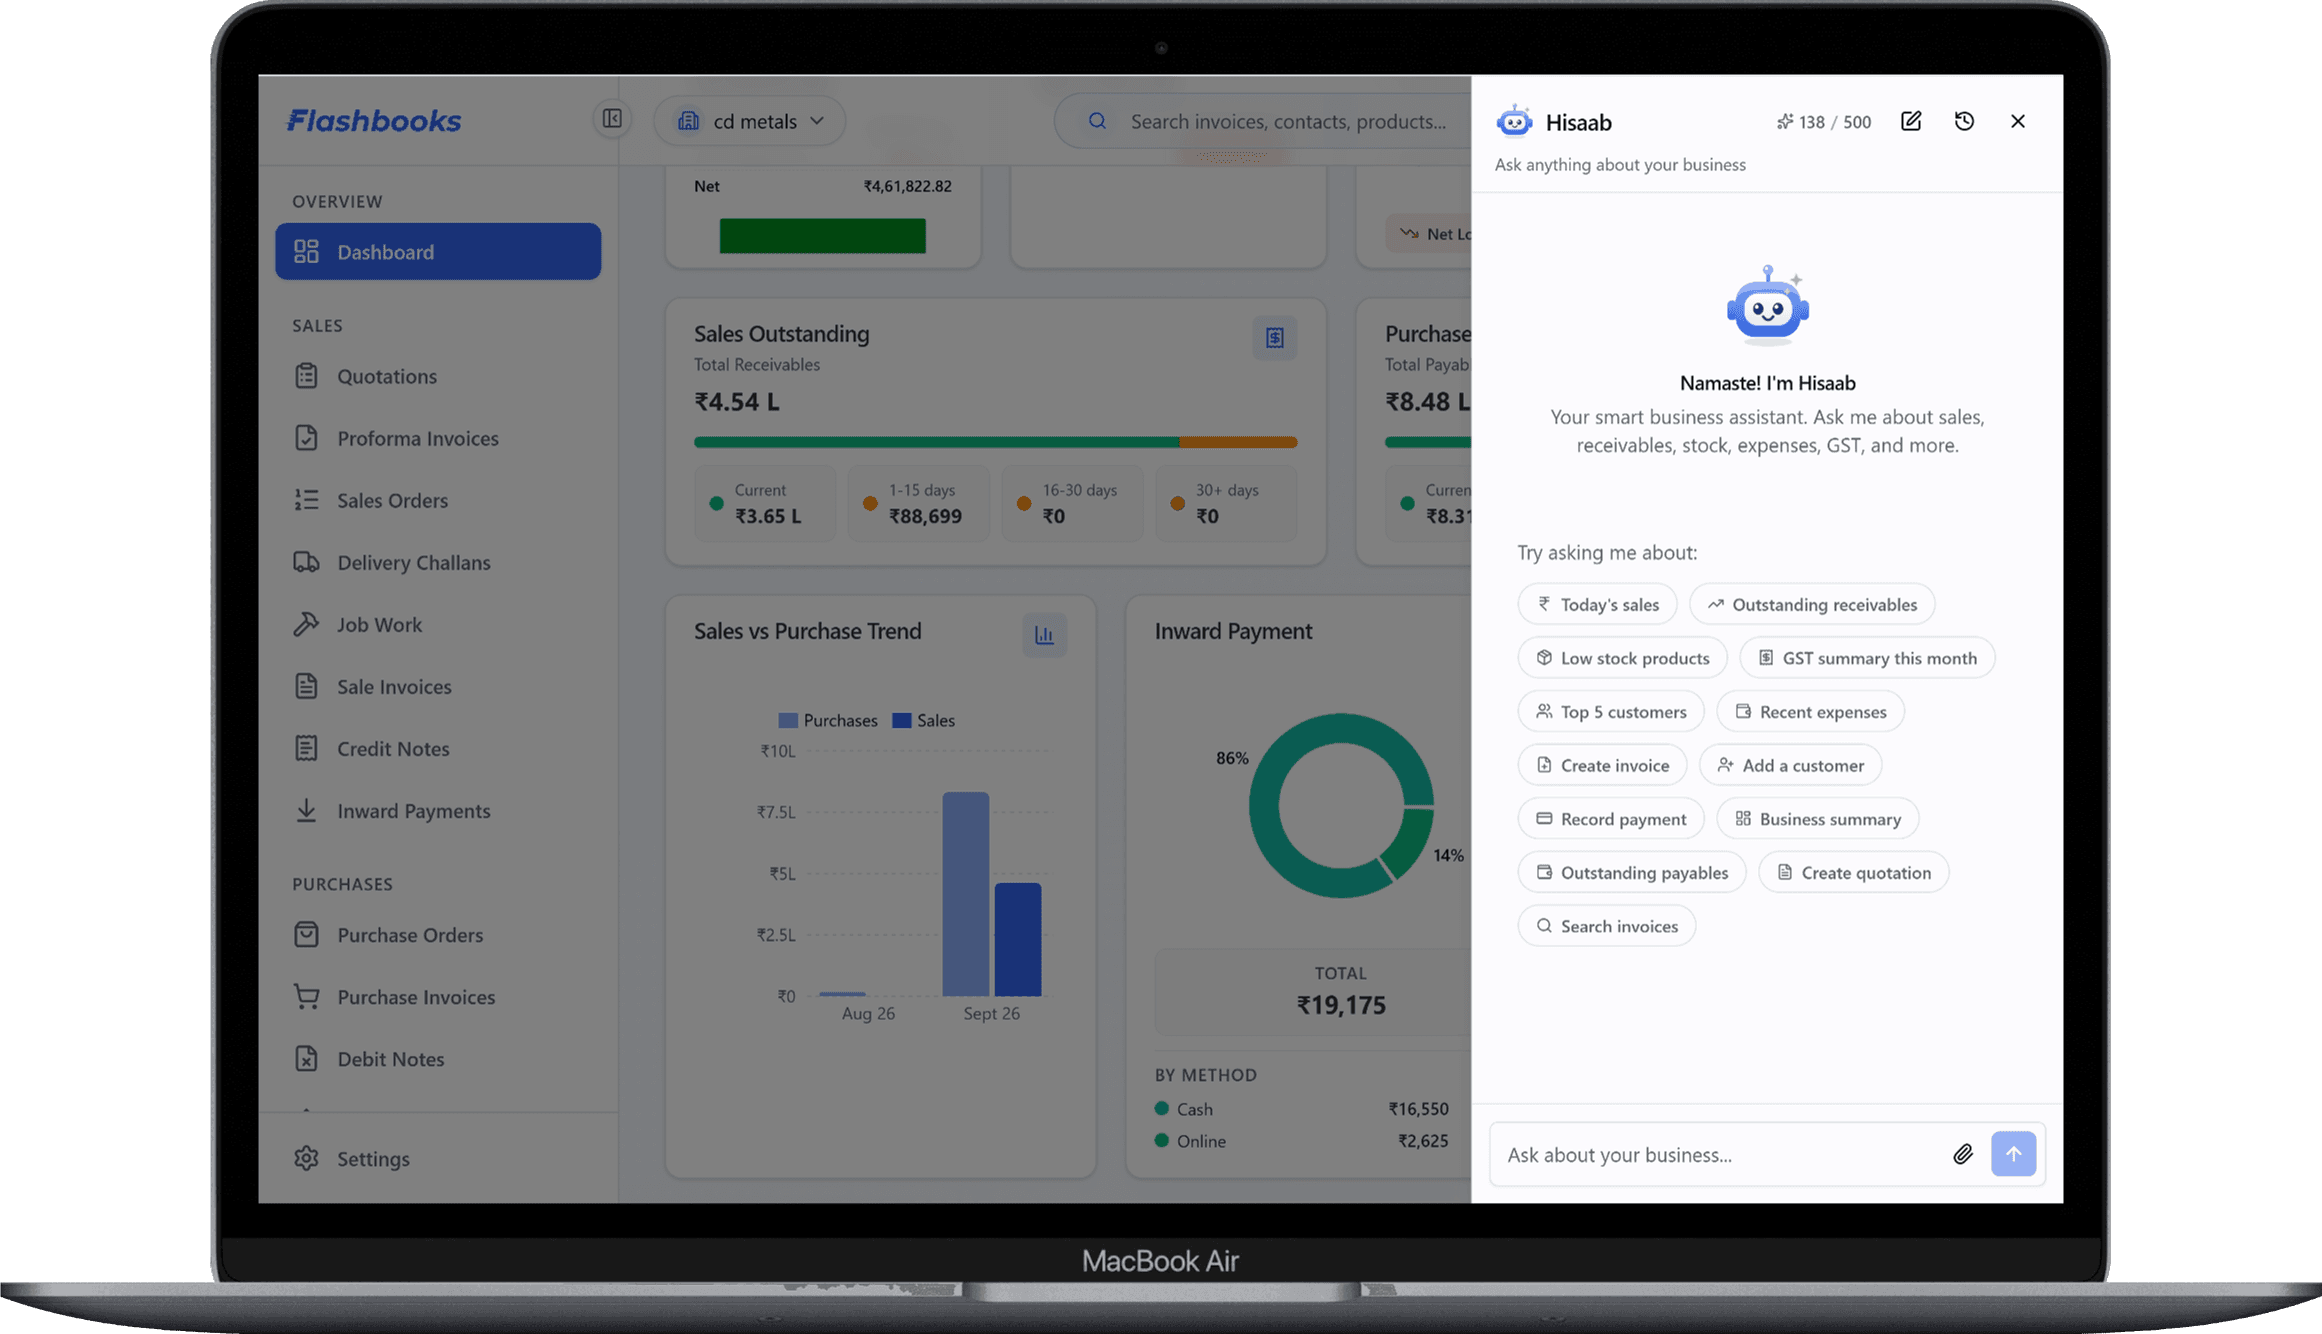Screen dimensions: 2322x1334
Task: Choose the Business summary suggestion
Action: (x=1817, y=819)
